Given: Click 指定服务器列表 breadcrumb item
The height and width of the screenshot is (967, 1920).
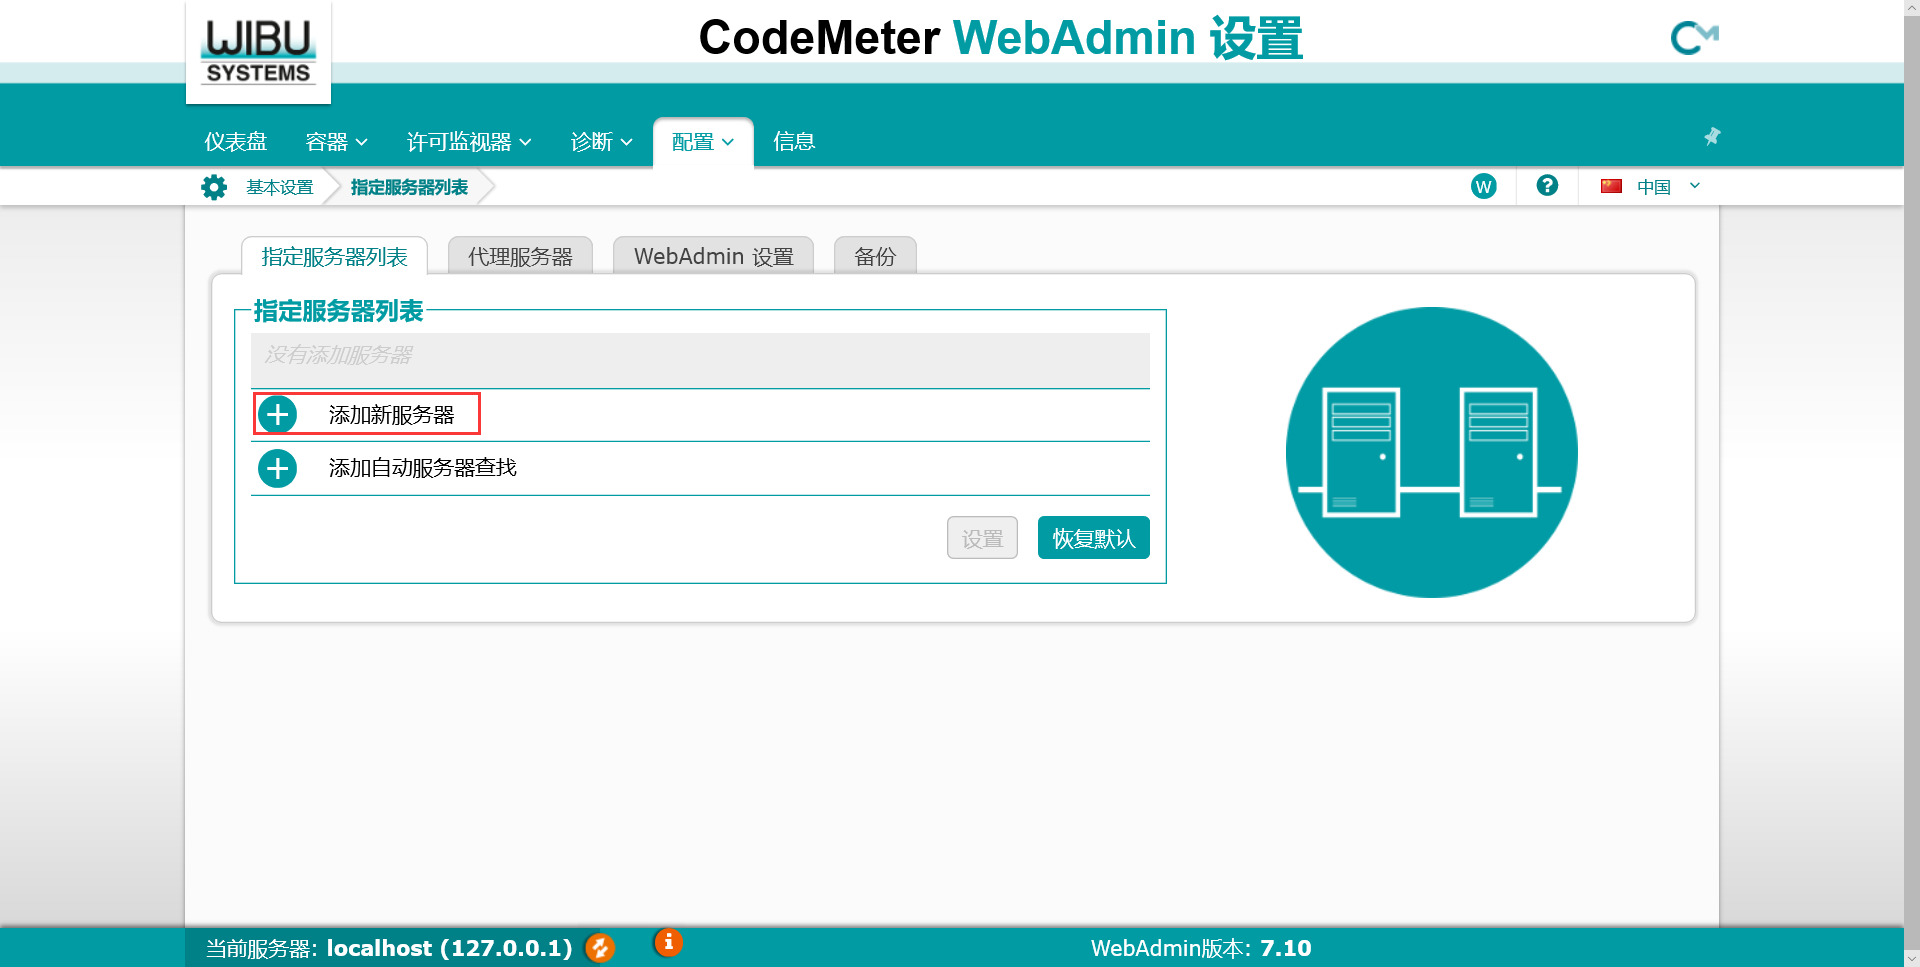Looking at the screenshot, I should tap(409, 187).
